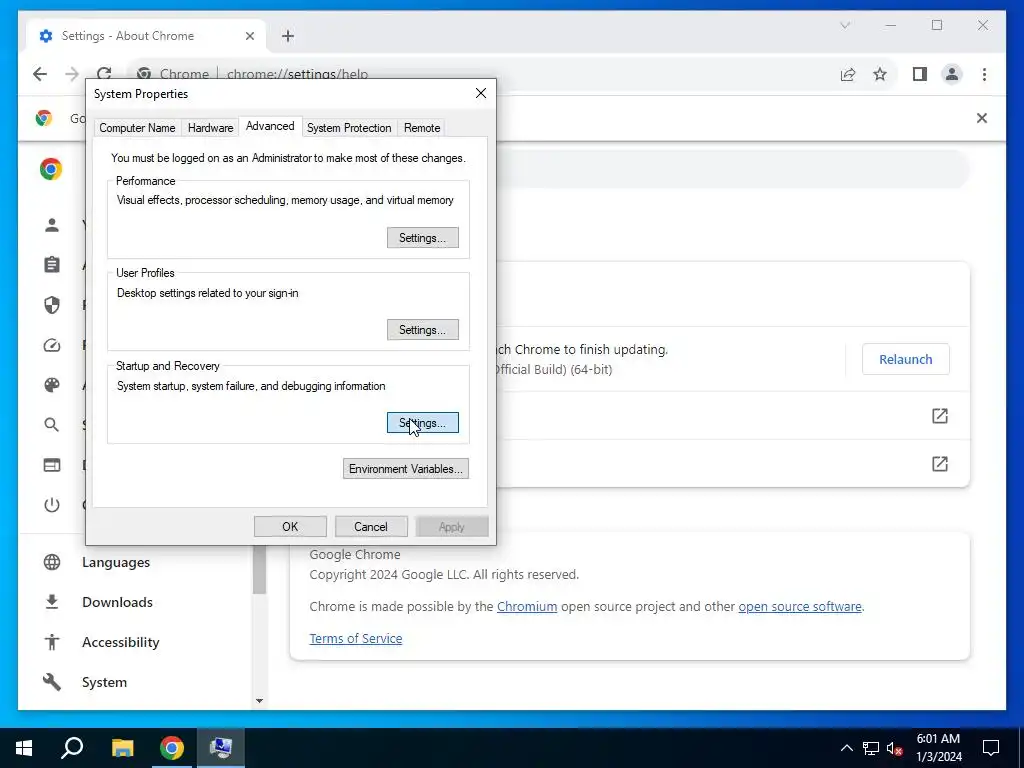Switch to the System Protection tab
Image resolution: width=1024 pixels, height=768 pixels.
(x=349, y=128)
